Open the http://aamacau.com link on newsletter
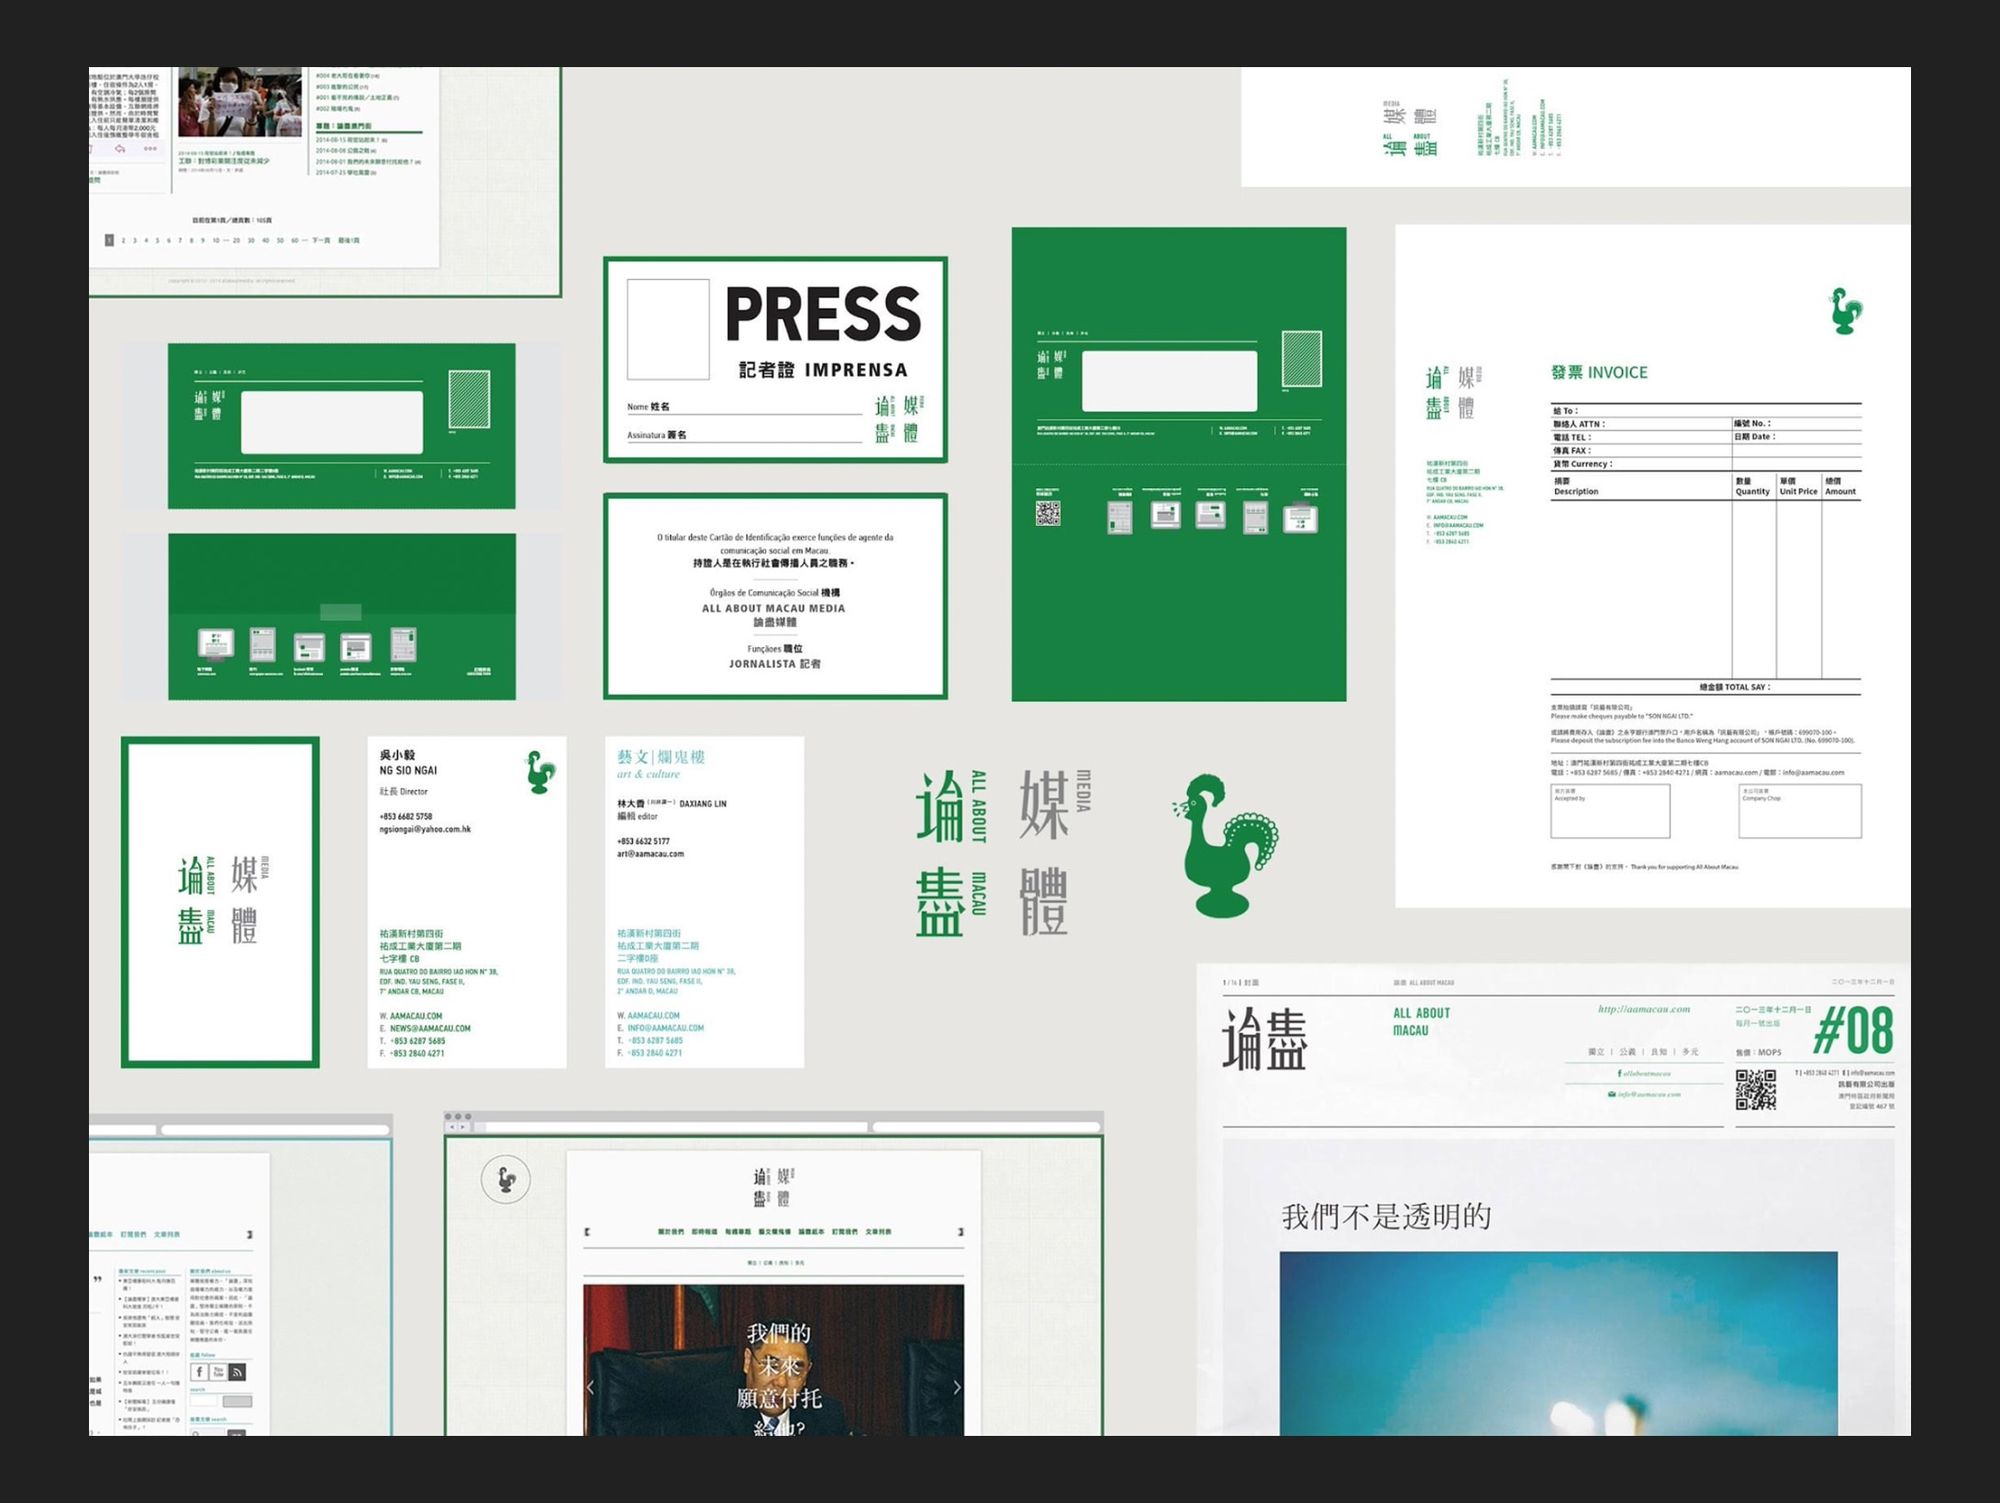The image size is (2000, 1503). coord(1643,1009)
